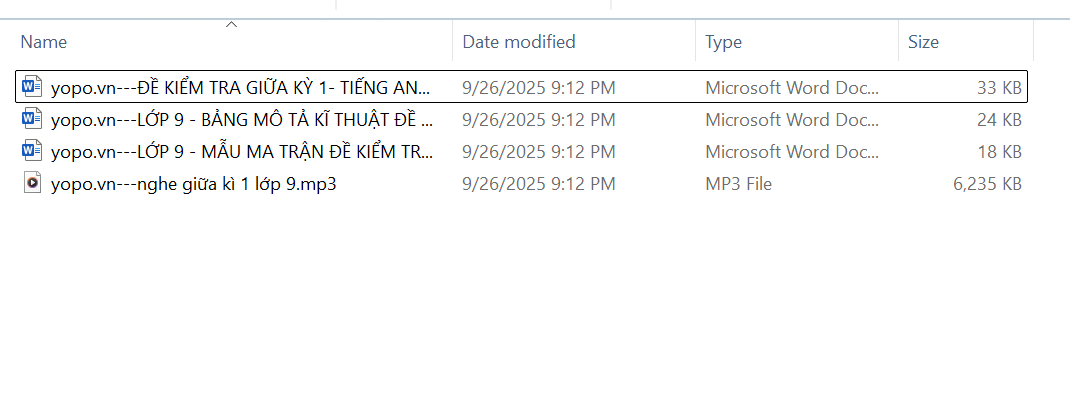The height and width of the screenshot is (414, 1070).
Task: Sort files by Date modified header
Action: (x=518, y=42)
